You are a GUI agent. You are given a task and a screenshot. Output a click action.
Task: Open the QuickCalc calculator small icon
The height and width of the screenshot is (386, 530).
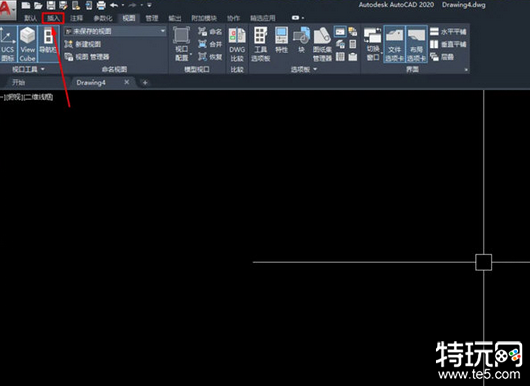click(x=353, y=44)
